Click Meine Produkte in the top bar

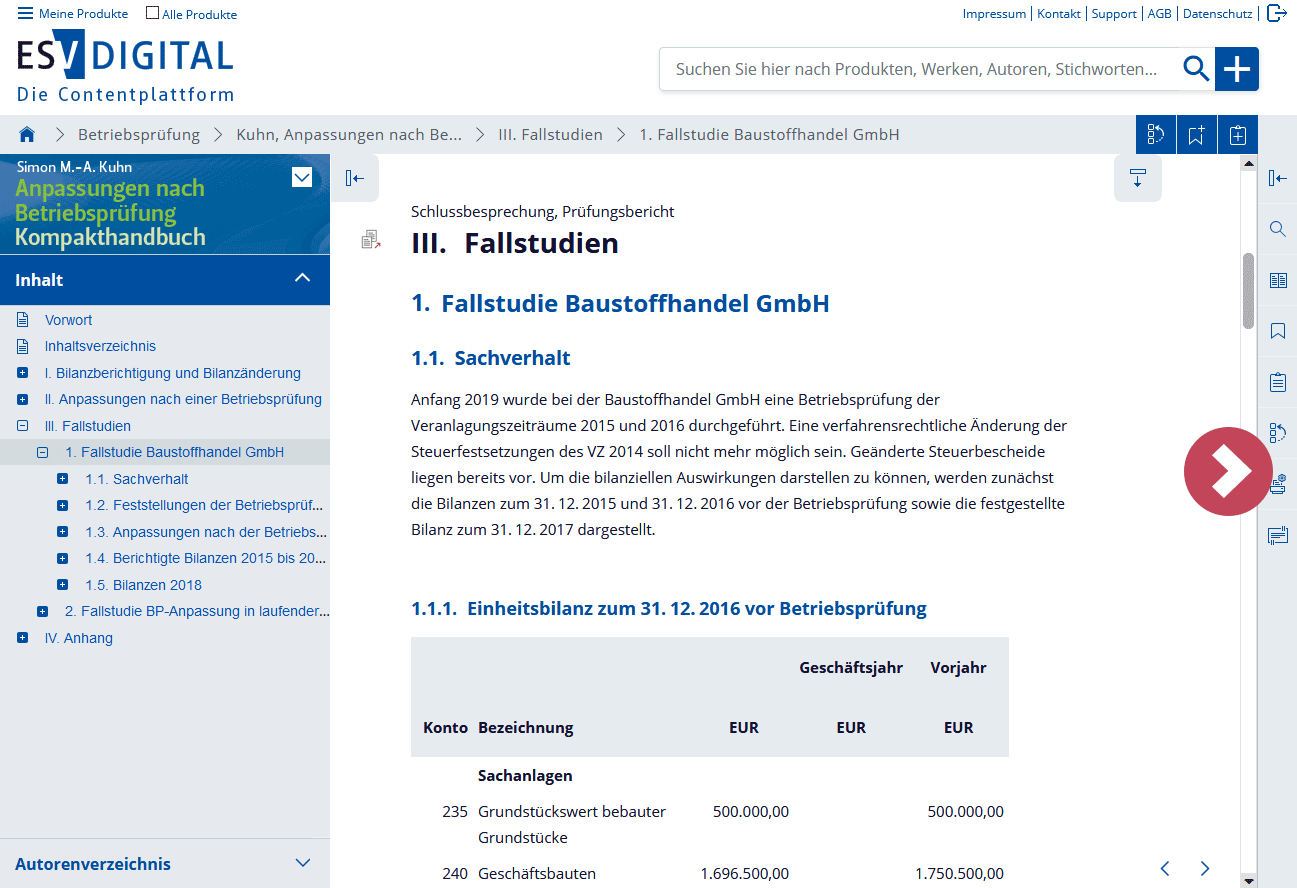pyautogui.click(x=84, y=14)
